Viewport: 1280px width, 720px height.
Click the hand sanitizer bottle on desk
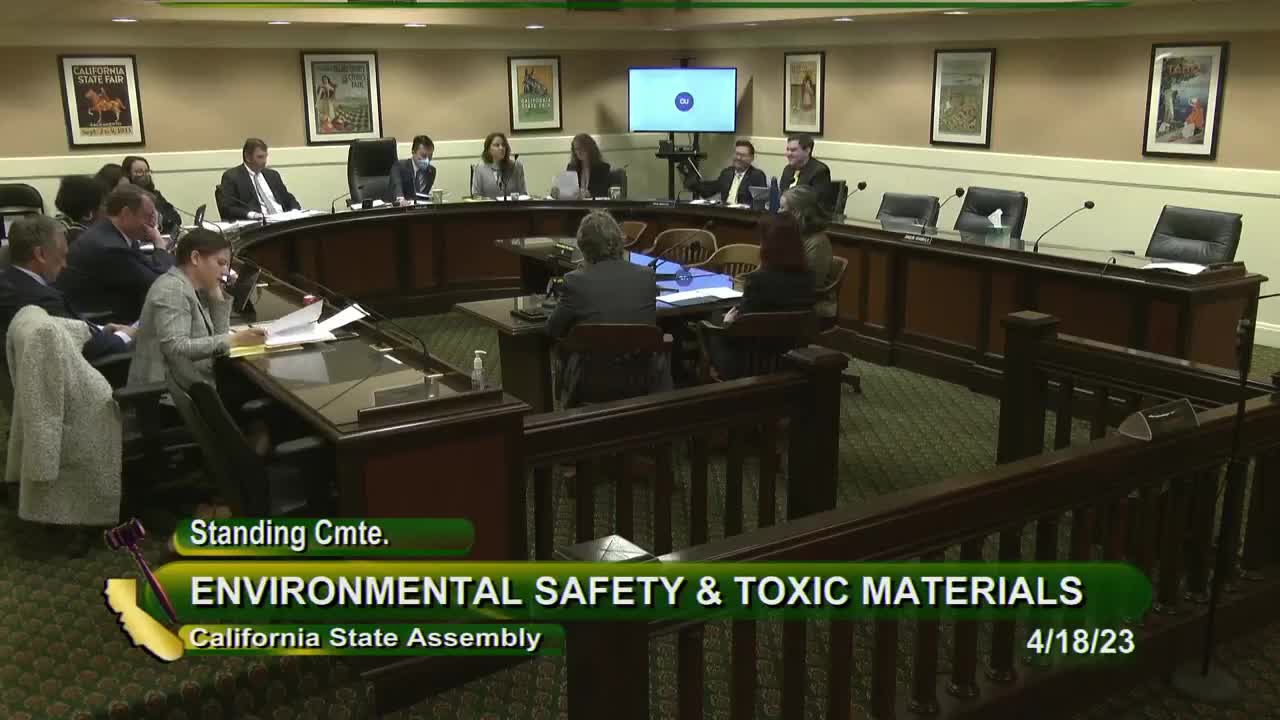coord(478,371)
